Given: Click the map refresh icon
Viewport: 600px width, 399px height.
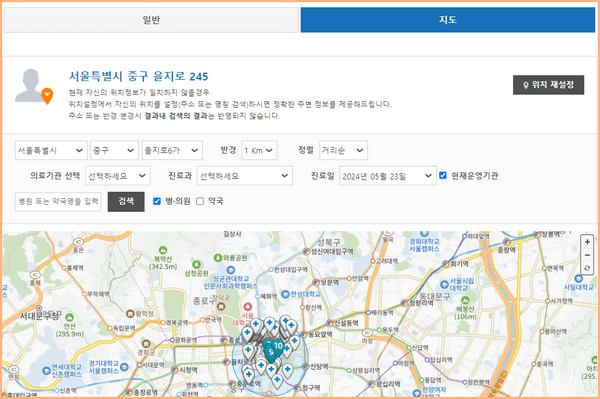Looking at the screenshot, I should point(587,268).
